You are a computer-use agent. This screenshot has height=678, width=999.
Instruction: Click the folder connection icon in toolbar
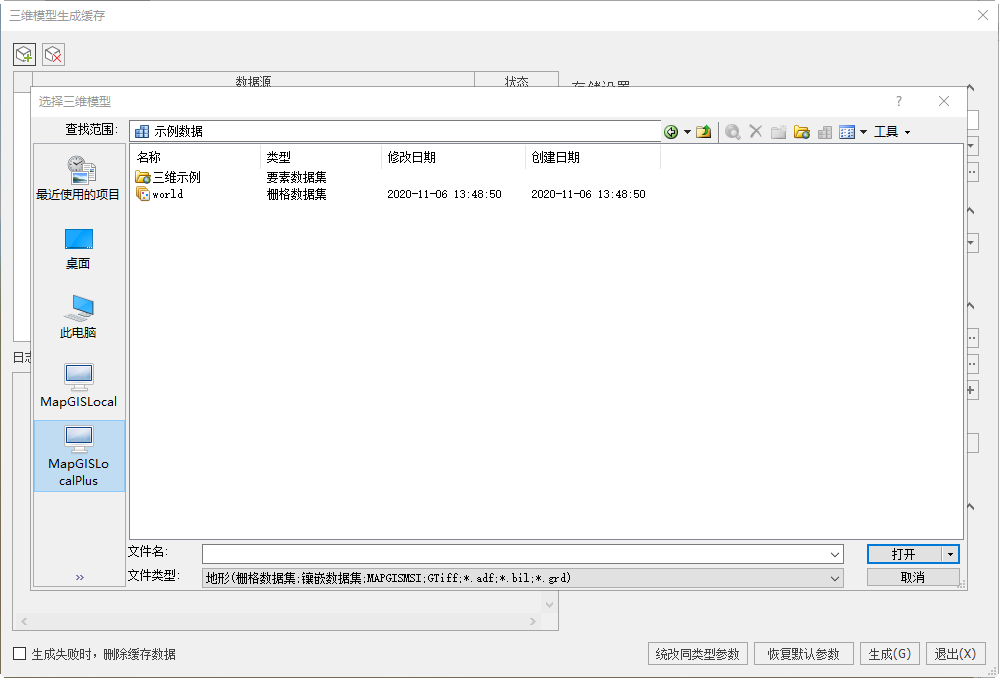pos(801,132)
